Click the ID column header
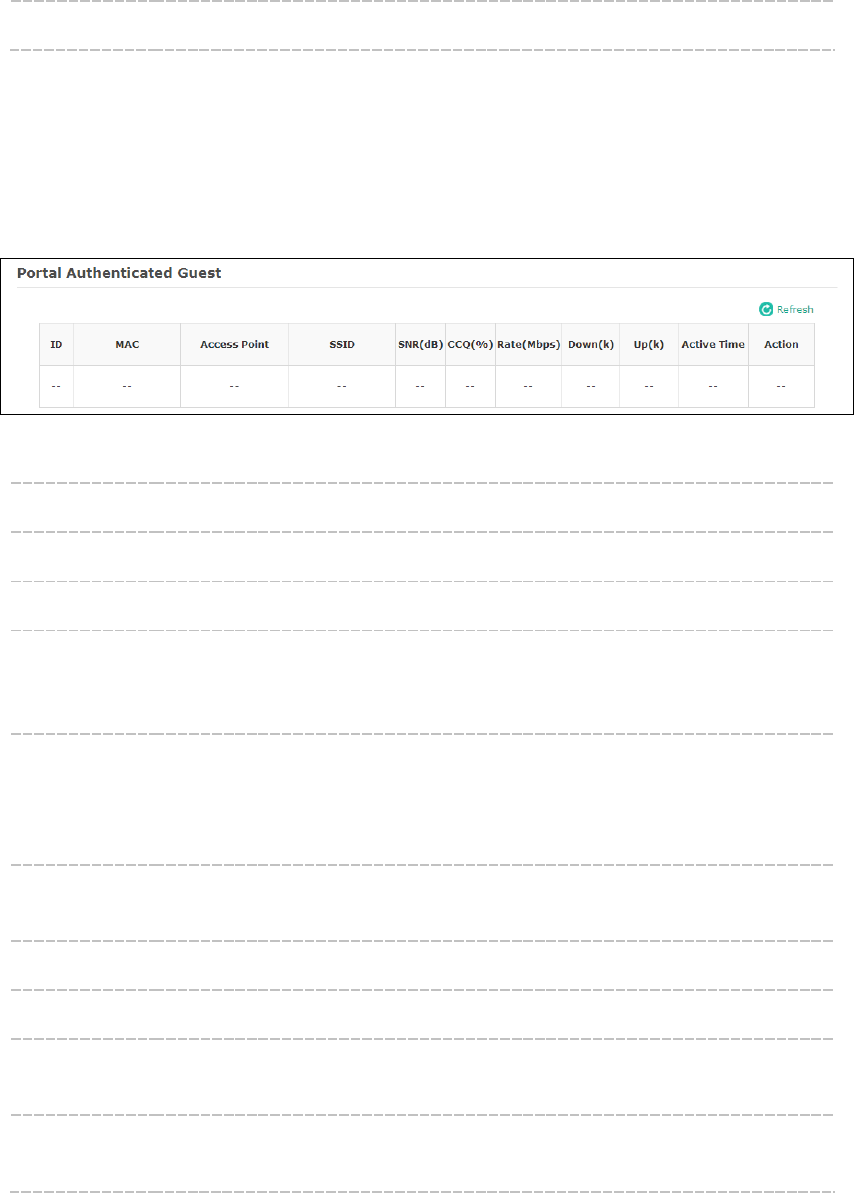 click(56, 345)
